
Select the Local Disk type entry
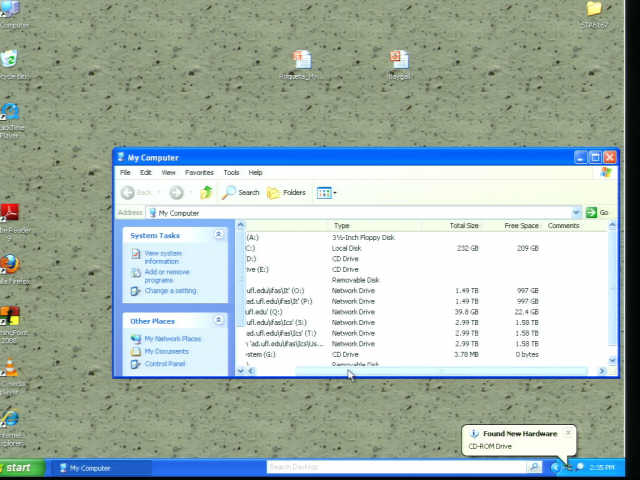tap(347, 248)
